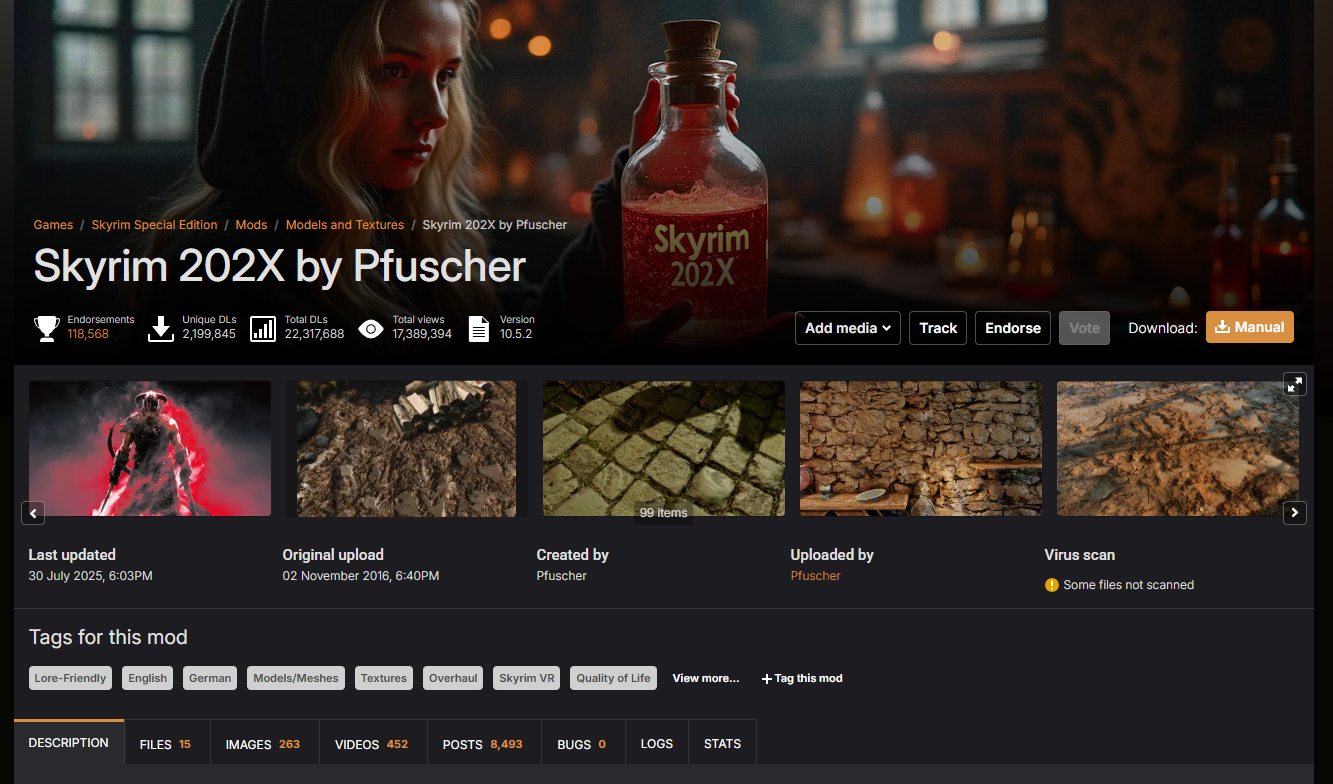Track this mod
Image resolution: width=1333 pixels, height=784 pixels.
coord(938,328)
